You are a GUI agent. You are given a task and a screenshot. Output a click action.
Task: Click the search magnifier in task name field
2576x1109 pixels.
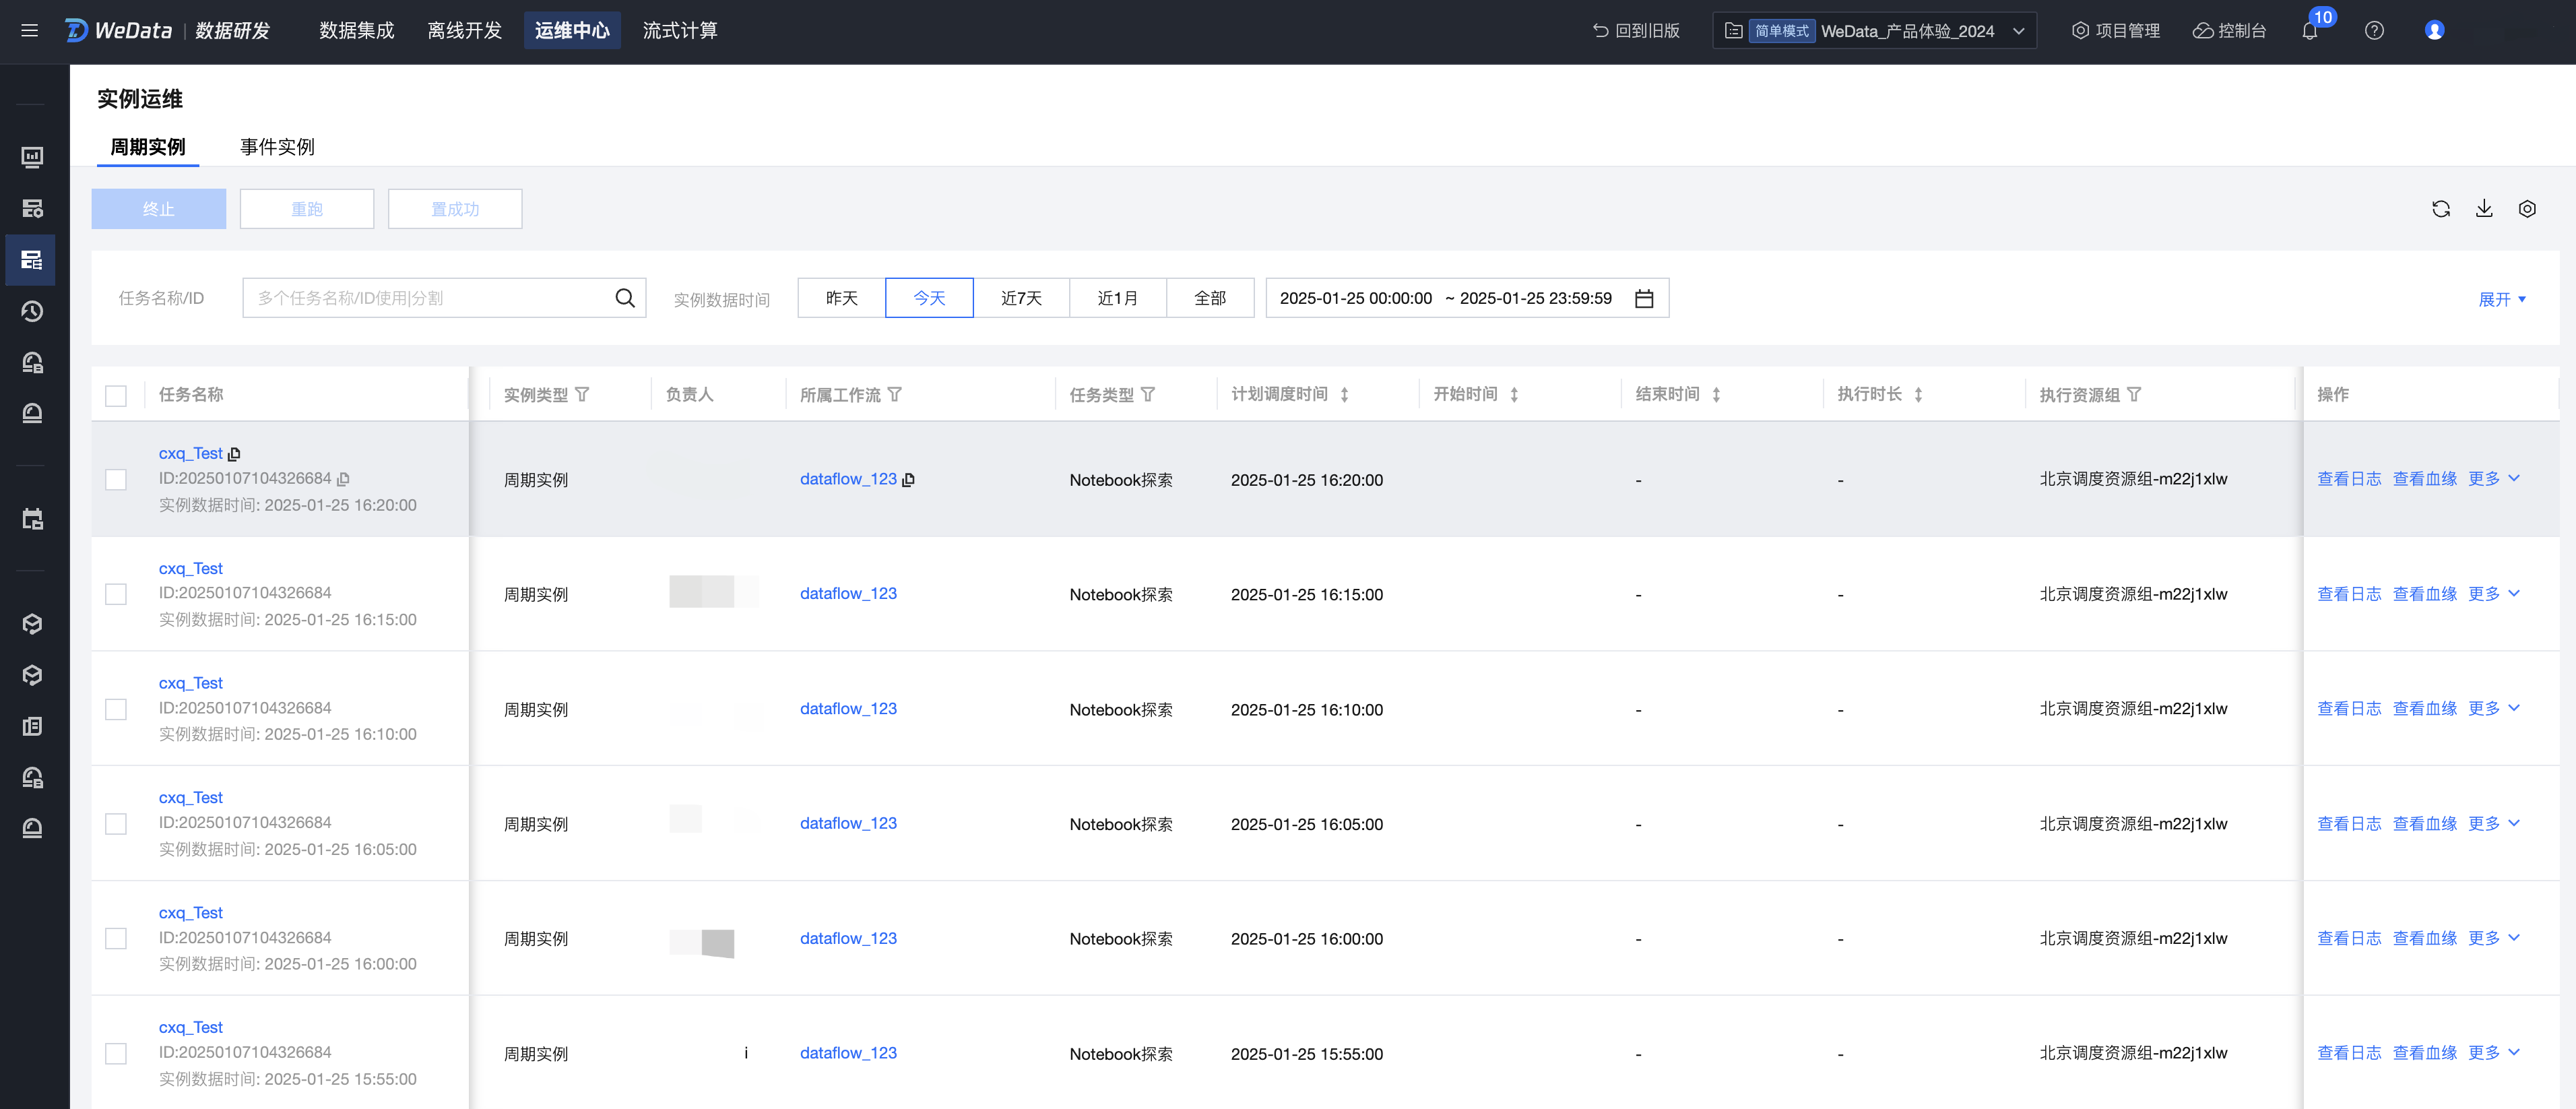click(624, 298)
